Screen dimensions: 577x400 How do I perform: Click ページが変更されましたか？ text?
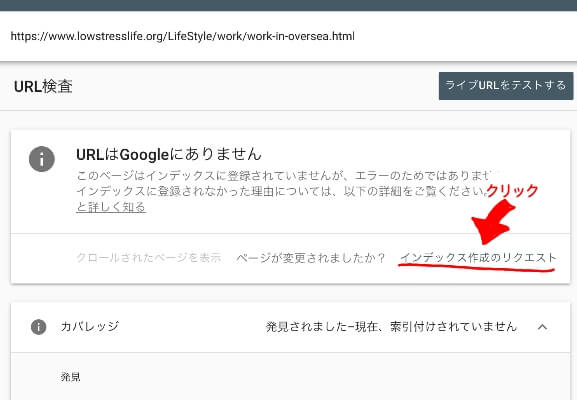coord(311,258)
